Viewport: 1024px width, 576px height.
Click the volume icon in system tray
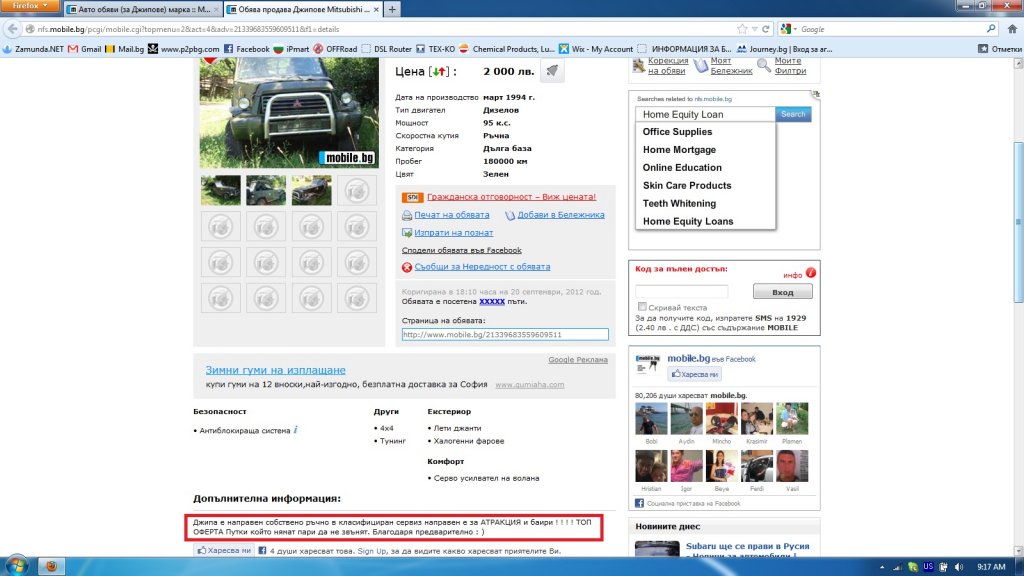coord(958,567)
